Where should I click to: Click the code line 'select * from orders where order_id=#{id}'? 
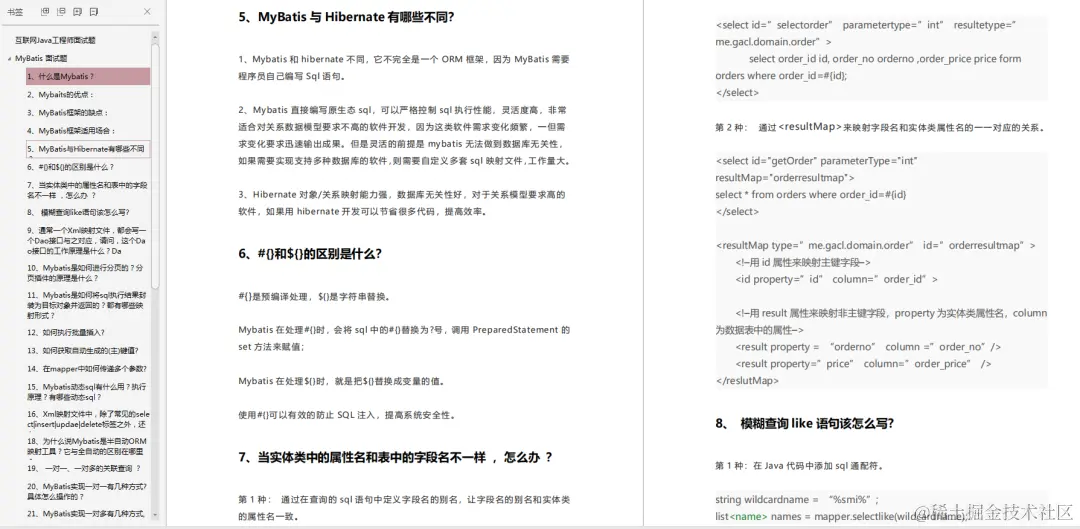click(811, 194)
